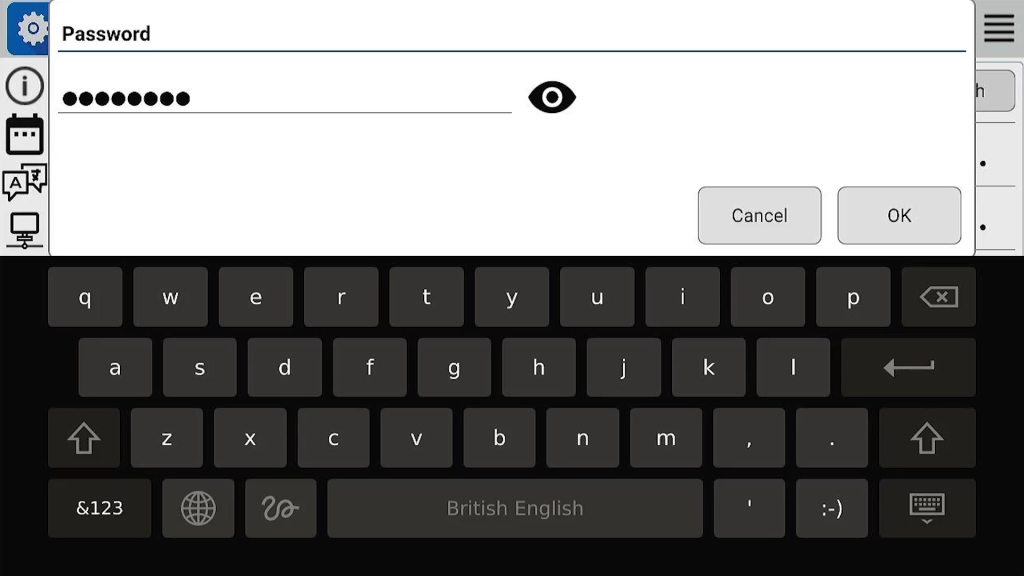Viewport: 1024px width, 576px height.
Task: Open the date and calendar icon
Action: pos(25,135)
